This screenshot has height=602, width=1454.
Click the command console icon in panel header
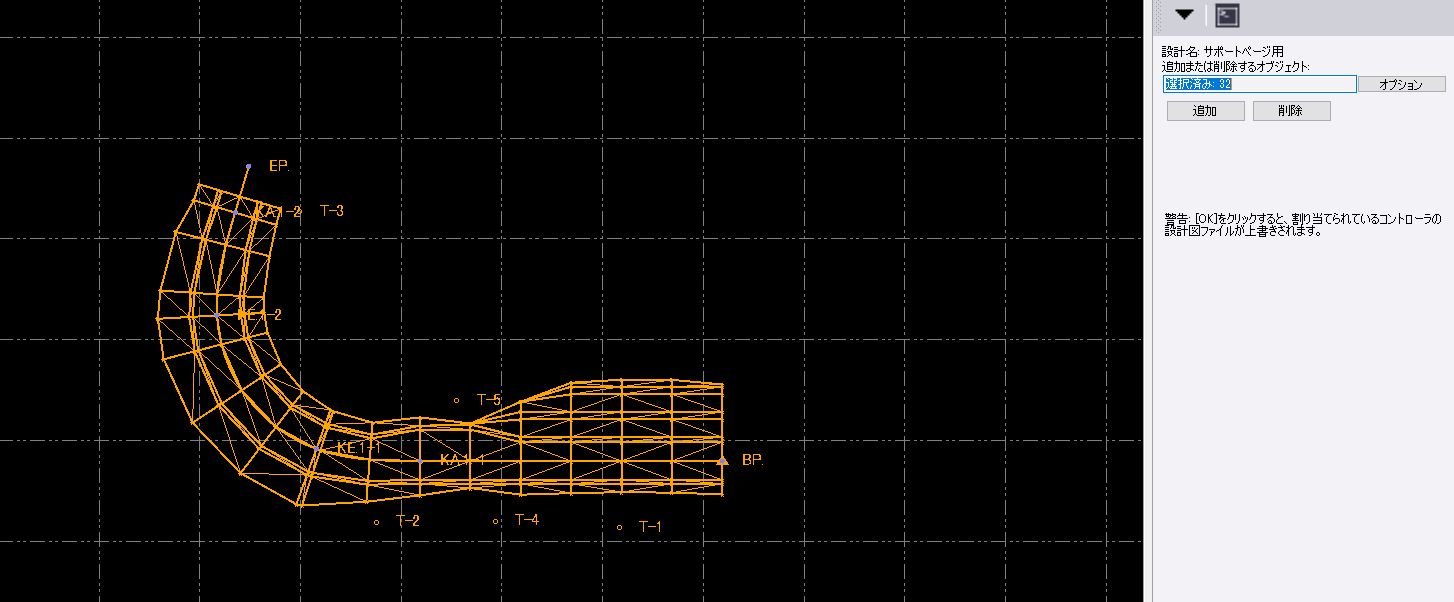[x=1228, y=15]
